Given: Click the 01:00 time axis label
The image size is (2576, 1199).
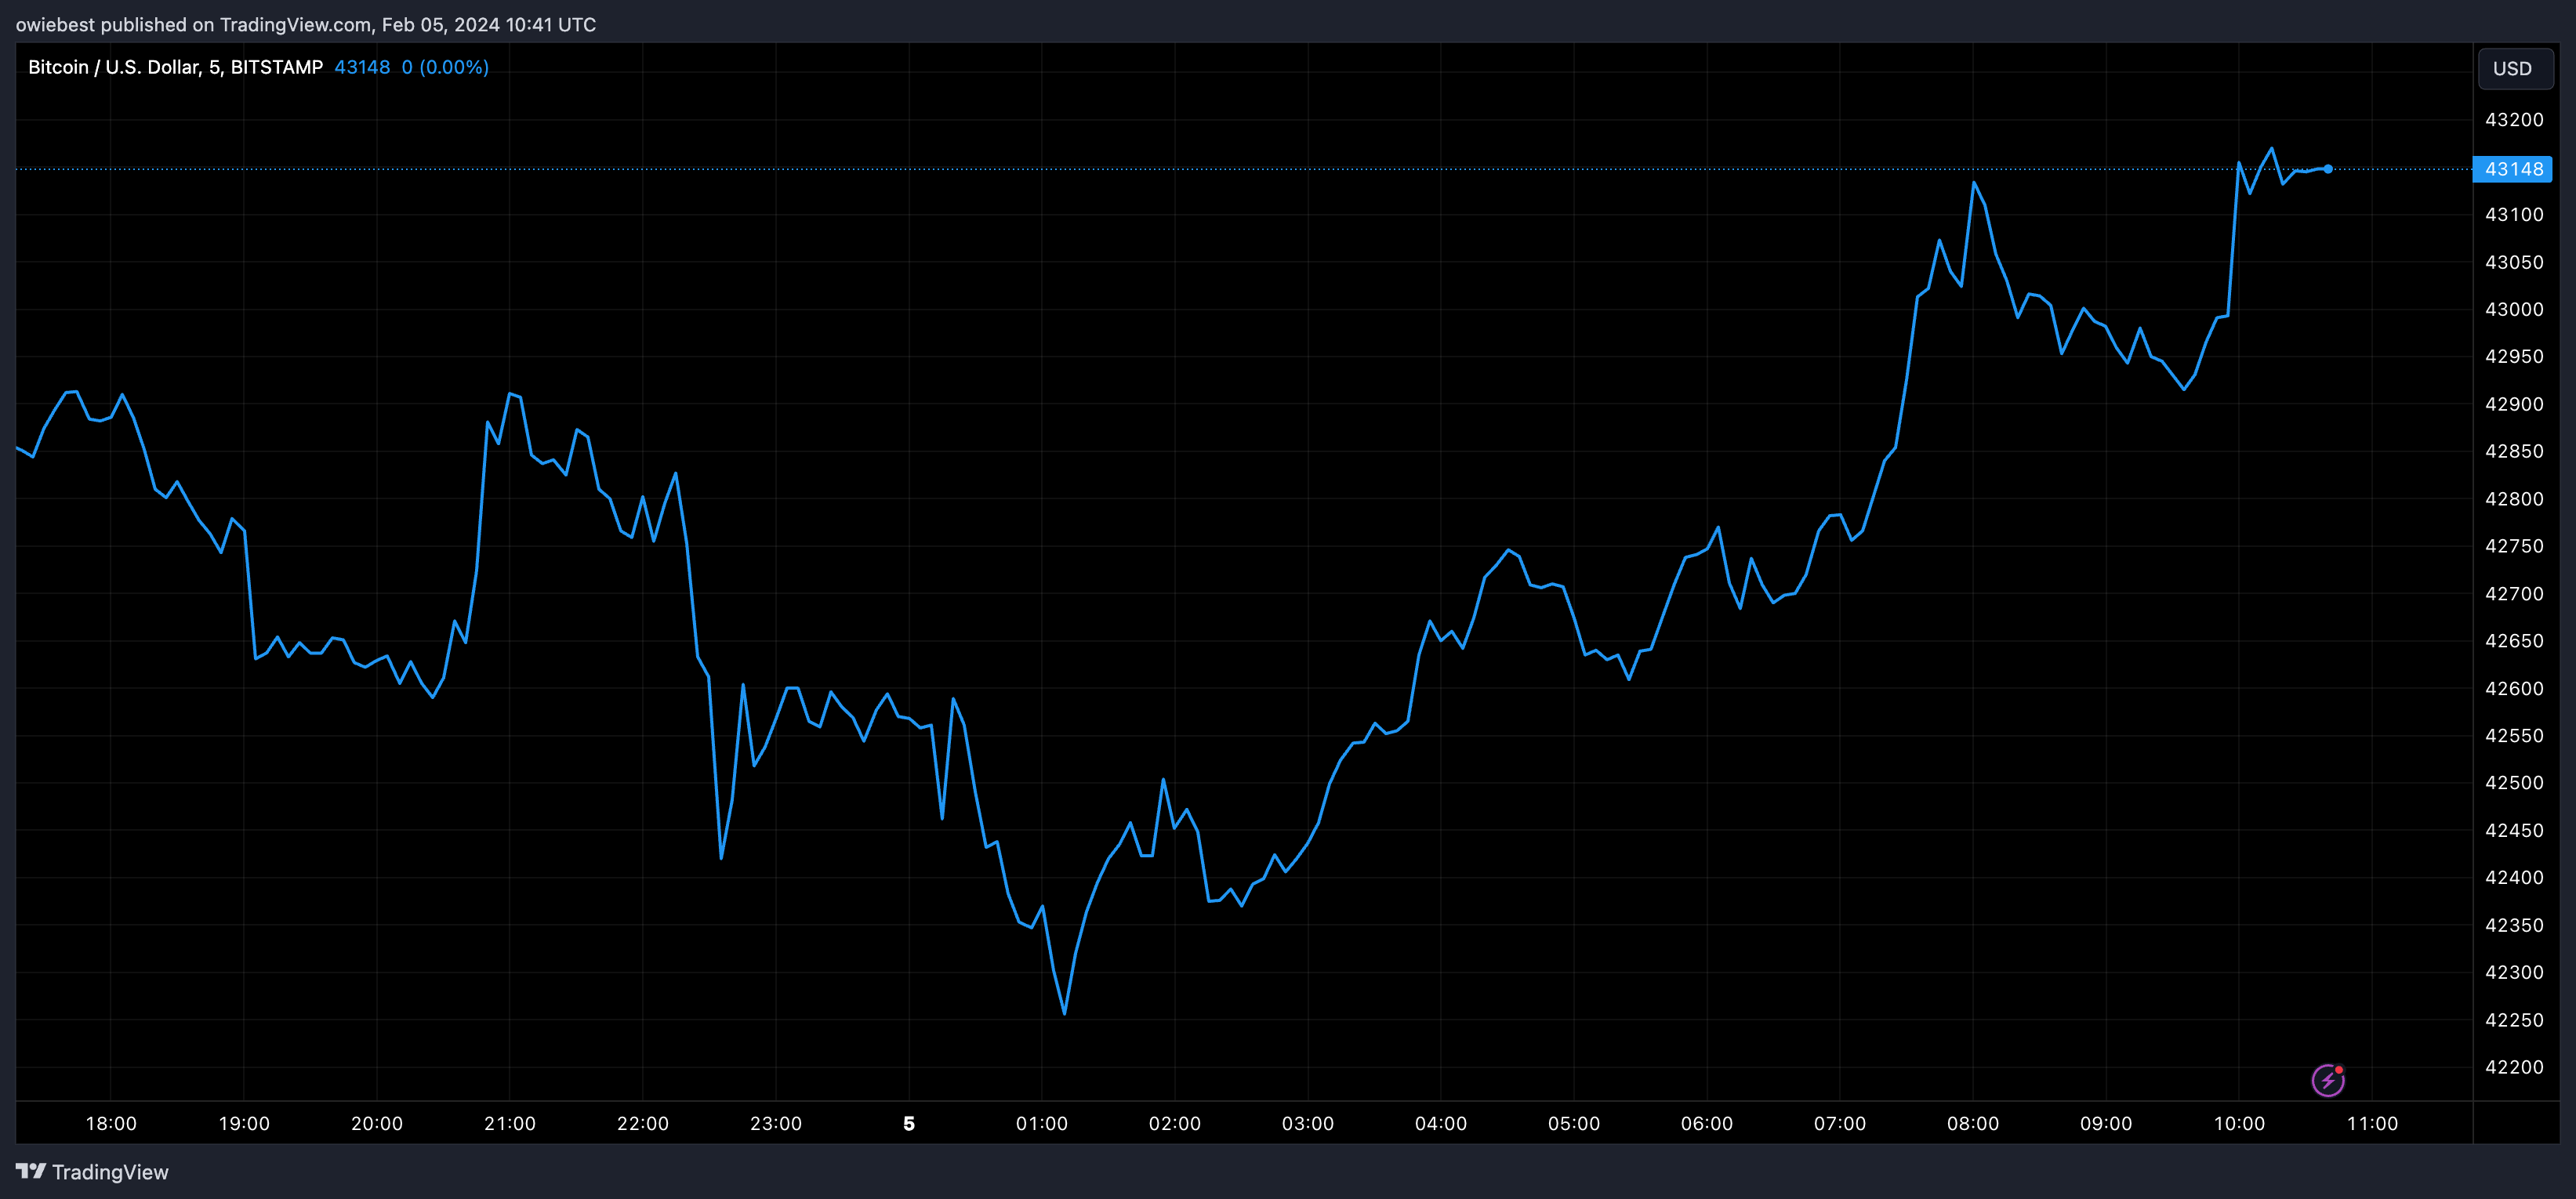Looking at the screenshot, I should [x=1042, y=1124].
